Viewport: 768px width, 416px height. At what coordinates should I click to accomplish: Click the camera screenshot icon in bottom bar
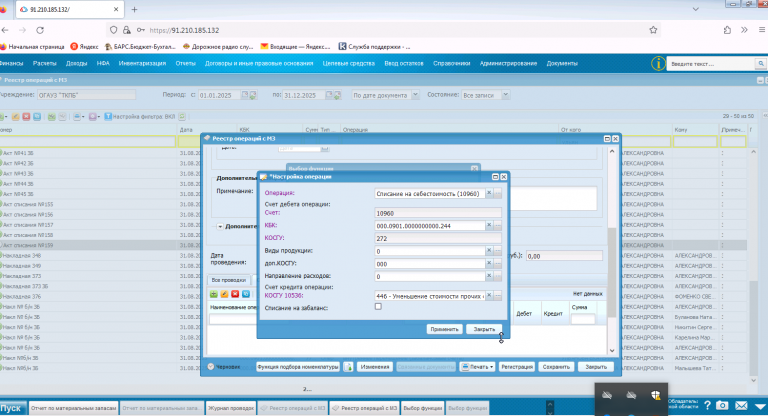pos(722,406)
